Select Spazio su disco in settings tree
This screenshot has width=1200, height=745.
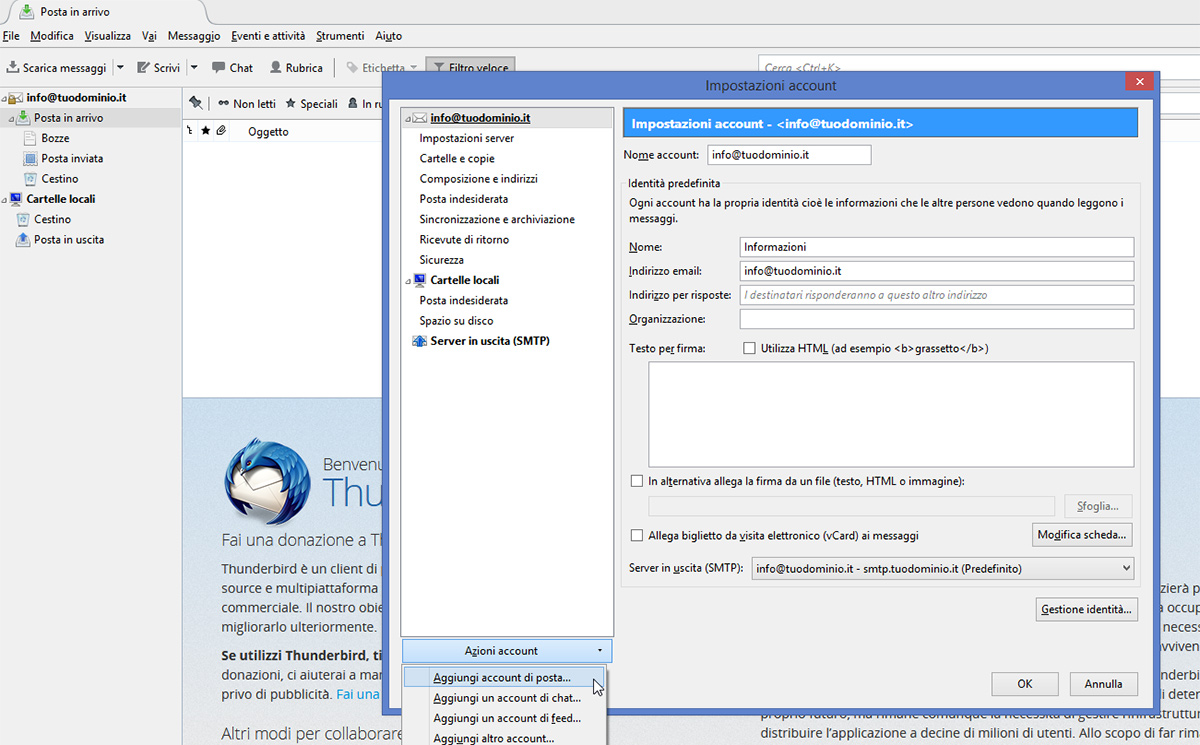click(457, 321)
